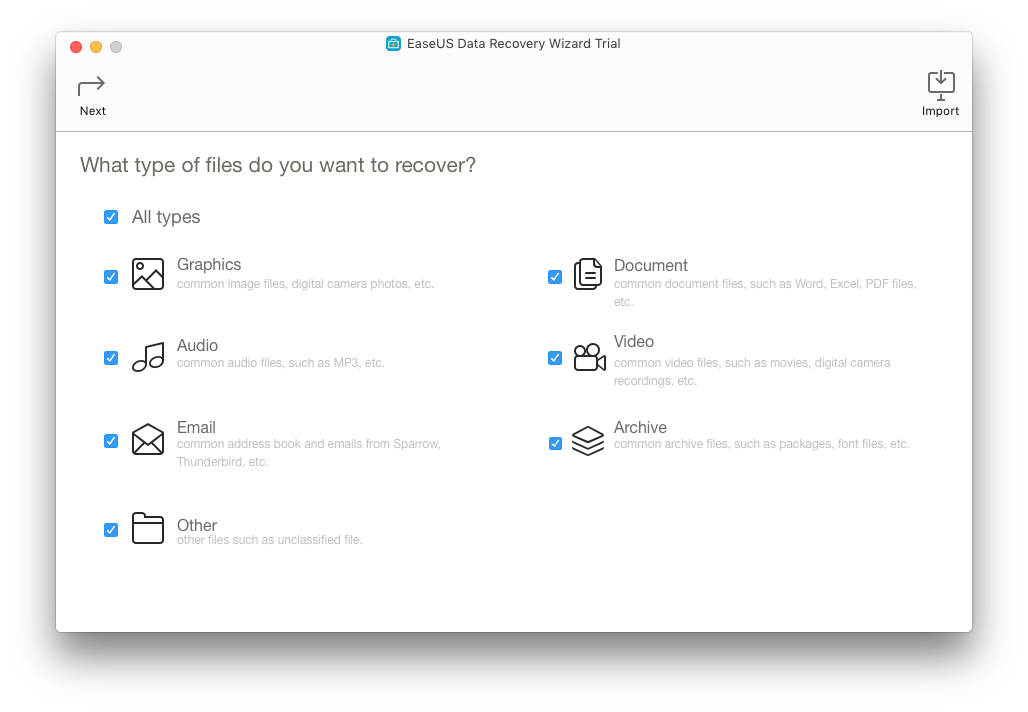Click the Next arrow icon in toolbar
This screenshot has height=712, width=1028.
click(x=92, y=87)
